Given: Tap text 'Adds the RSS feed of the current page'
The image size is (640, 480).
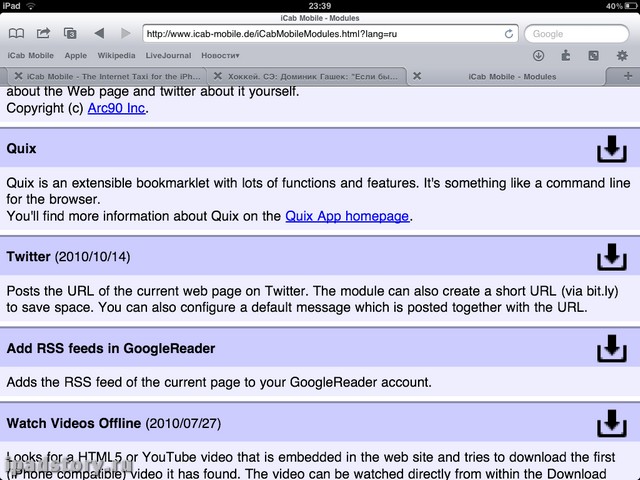Looking at the screenshot, I should point(123,382).
